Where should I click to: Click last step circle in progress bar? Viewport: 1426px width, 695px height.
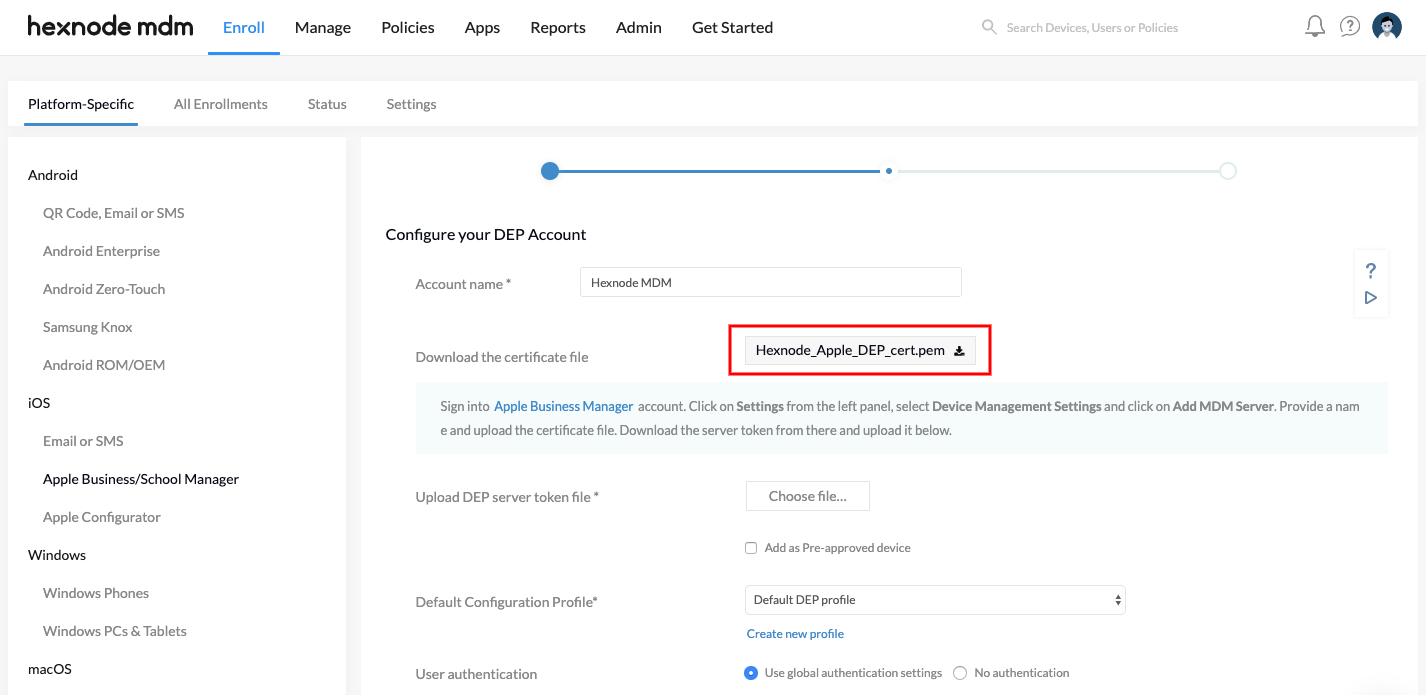click(x=1228, y=171)
